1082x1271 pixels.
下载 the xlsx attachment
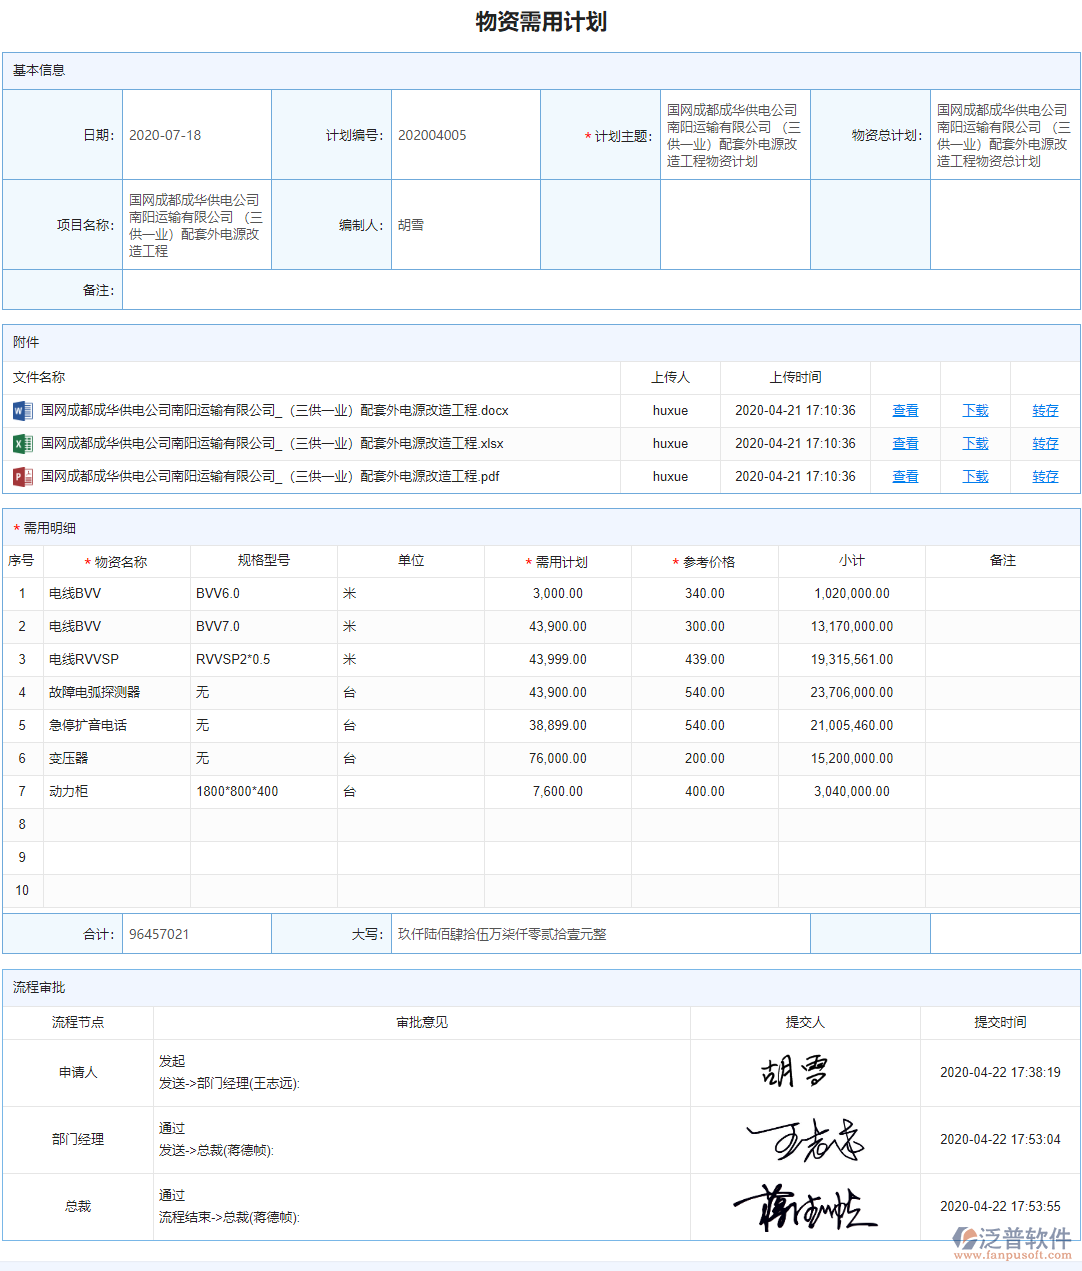974,443
